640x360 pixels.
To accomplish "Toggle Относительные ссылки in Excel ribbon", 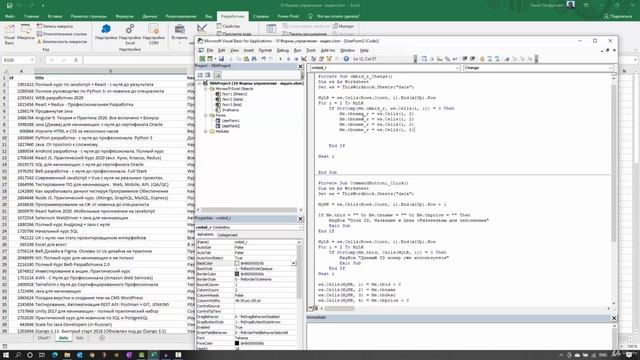I will [x=62, y=34].
